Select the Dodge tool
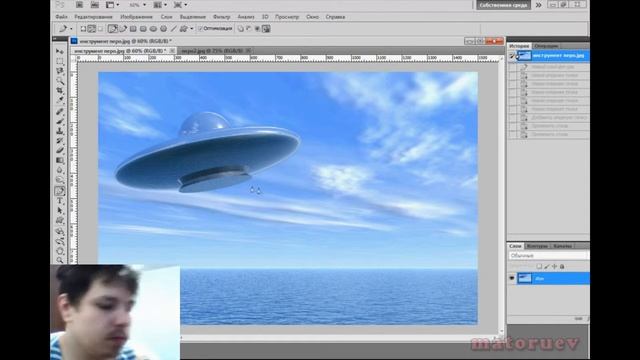This screenshot has width=640, height=360. coord(60,180)
